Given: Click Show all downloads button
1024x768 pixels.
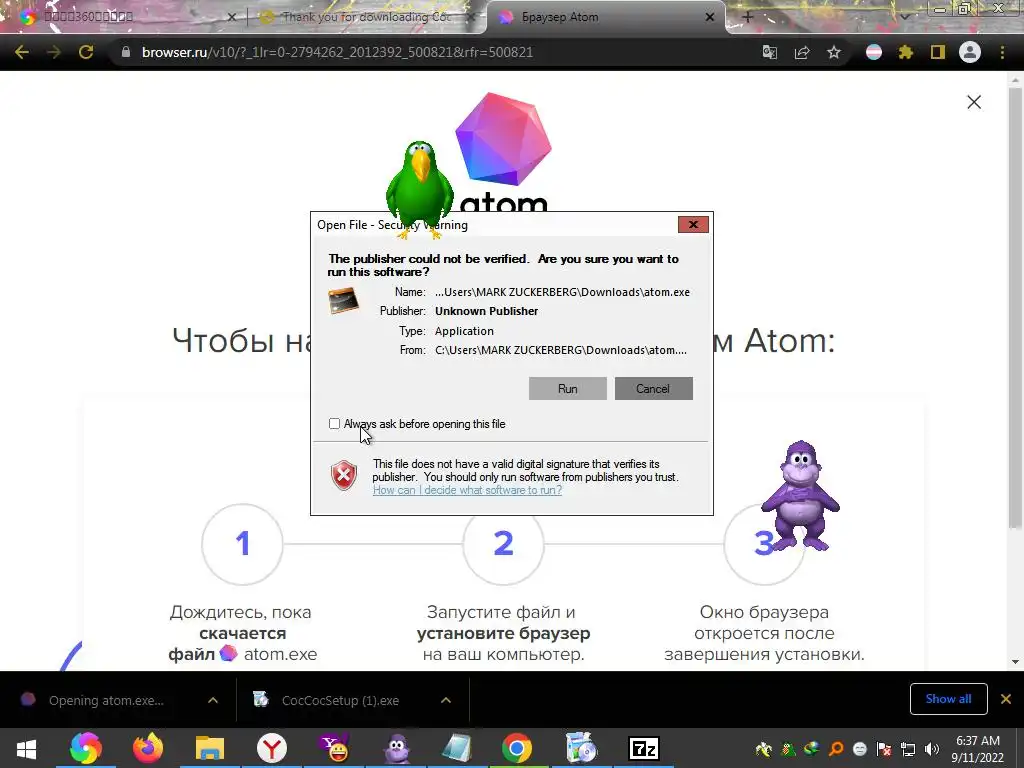Looking at the screenshot, I should pyautogui.click(x=948, y=699).
